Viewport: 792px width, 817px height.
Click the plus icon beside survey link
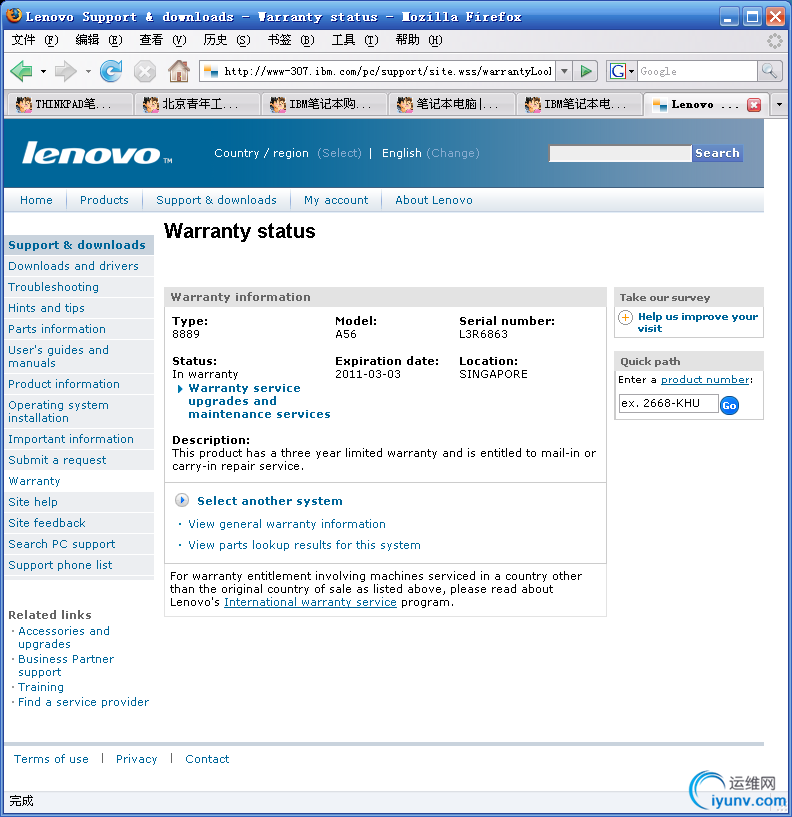[625, 317]
